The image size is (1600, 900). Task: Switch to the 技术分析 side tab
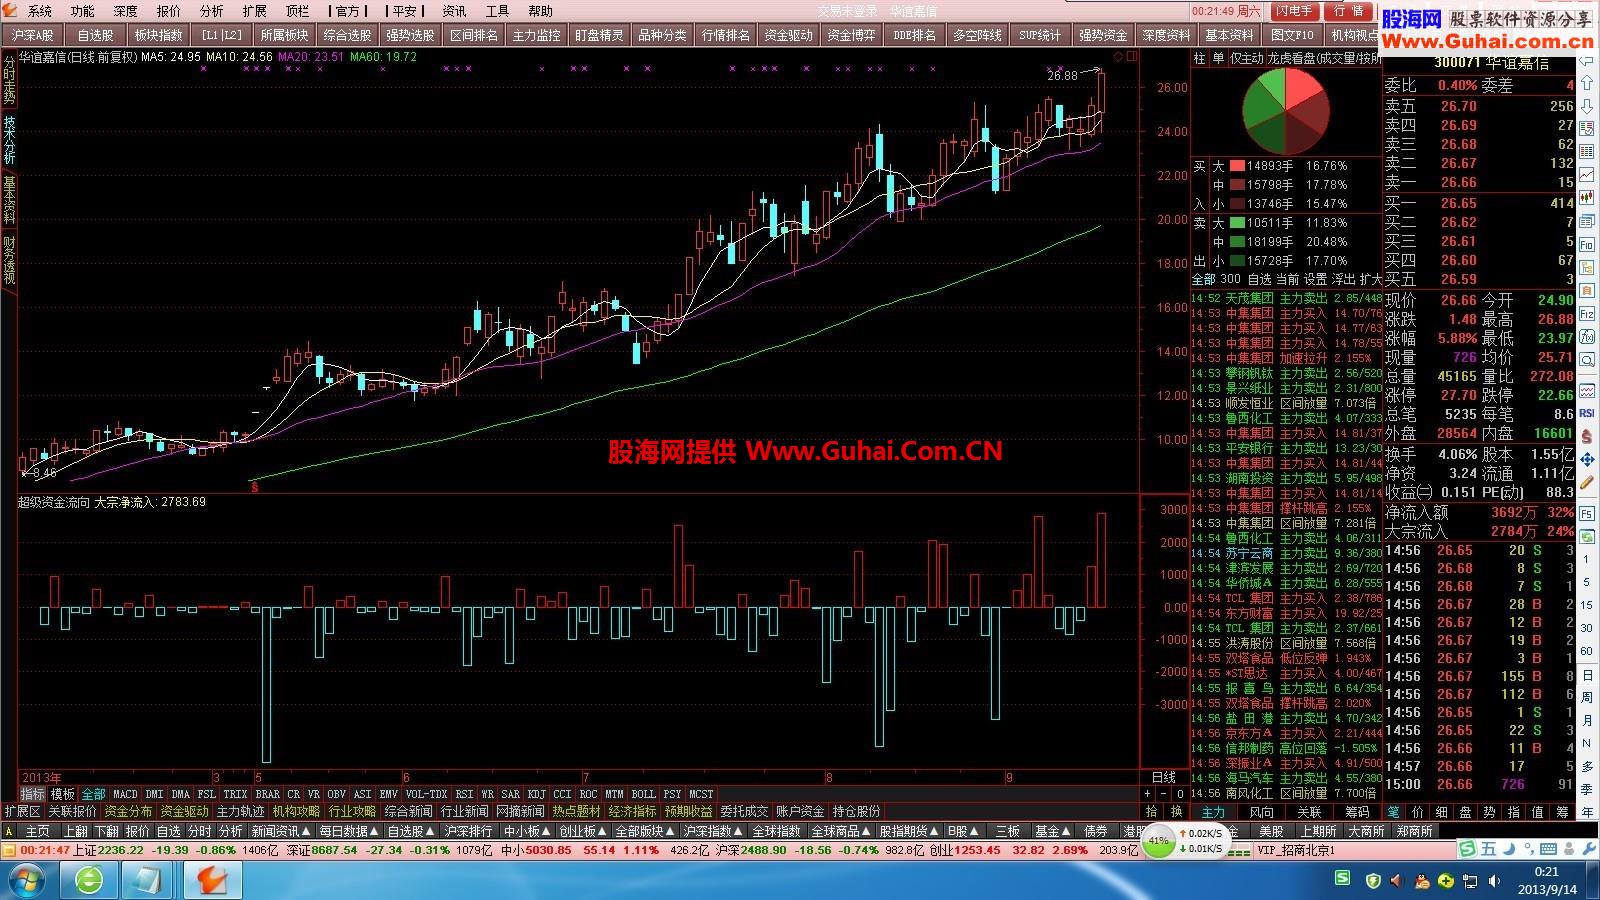click(x=9, y=140)
